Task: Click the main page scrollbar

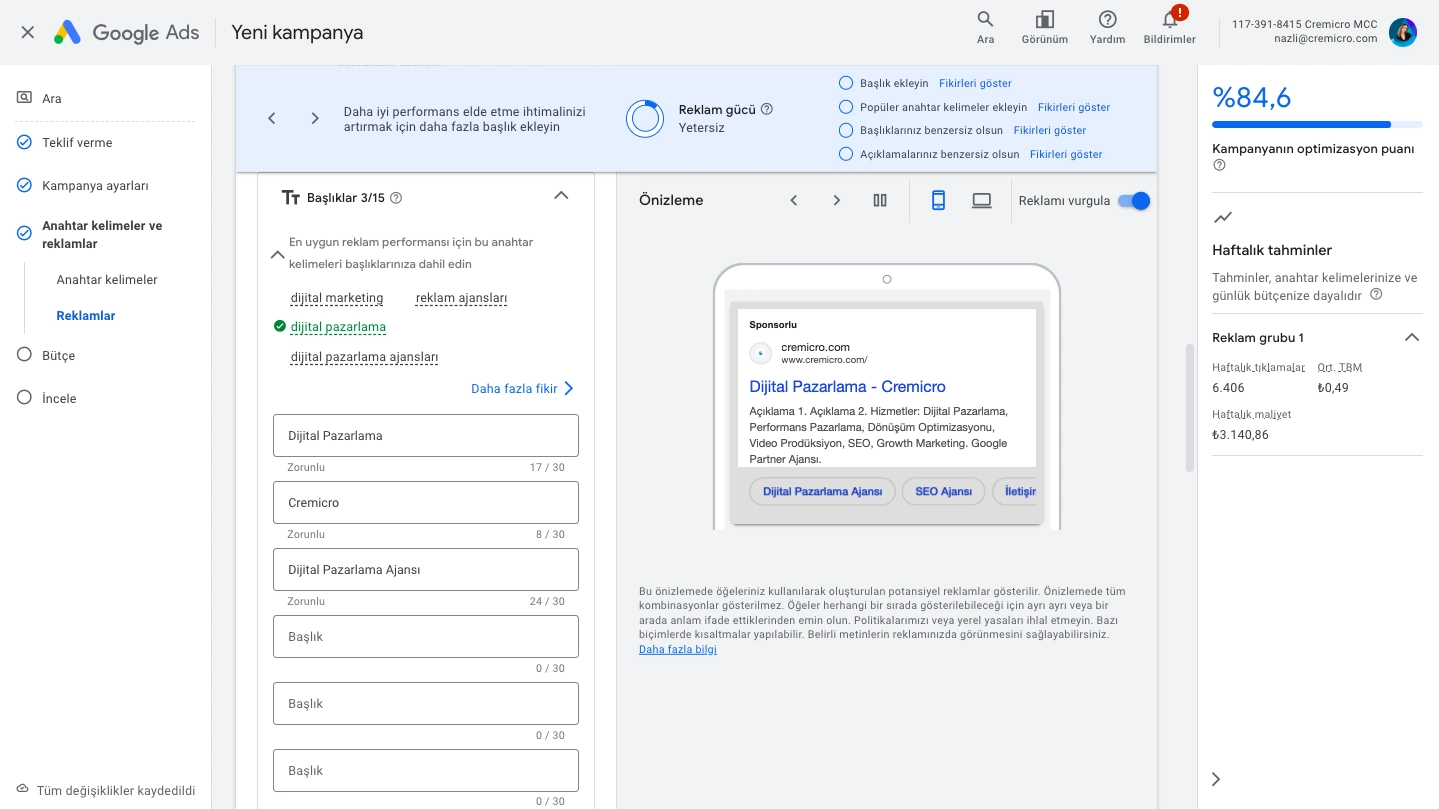Action: coord(1189,407)
